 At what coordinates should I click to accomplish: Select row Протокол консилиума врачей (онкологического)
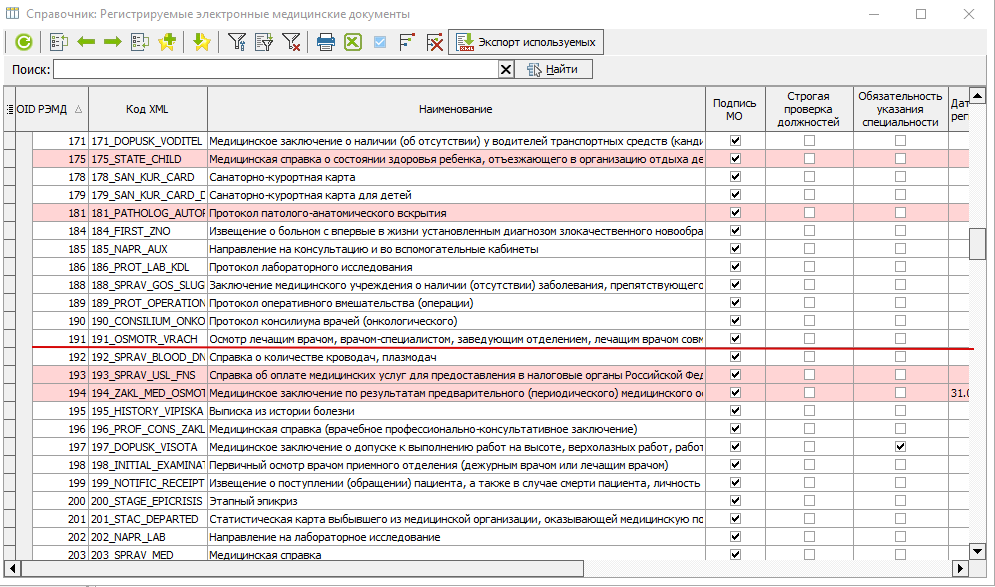[456, 321]
